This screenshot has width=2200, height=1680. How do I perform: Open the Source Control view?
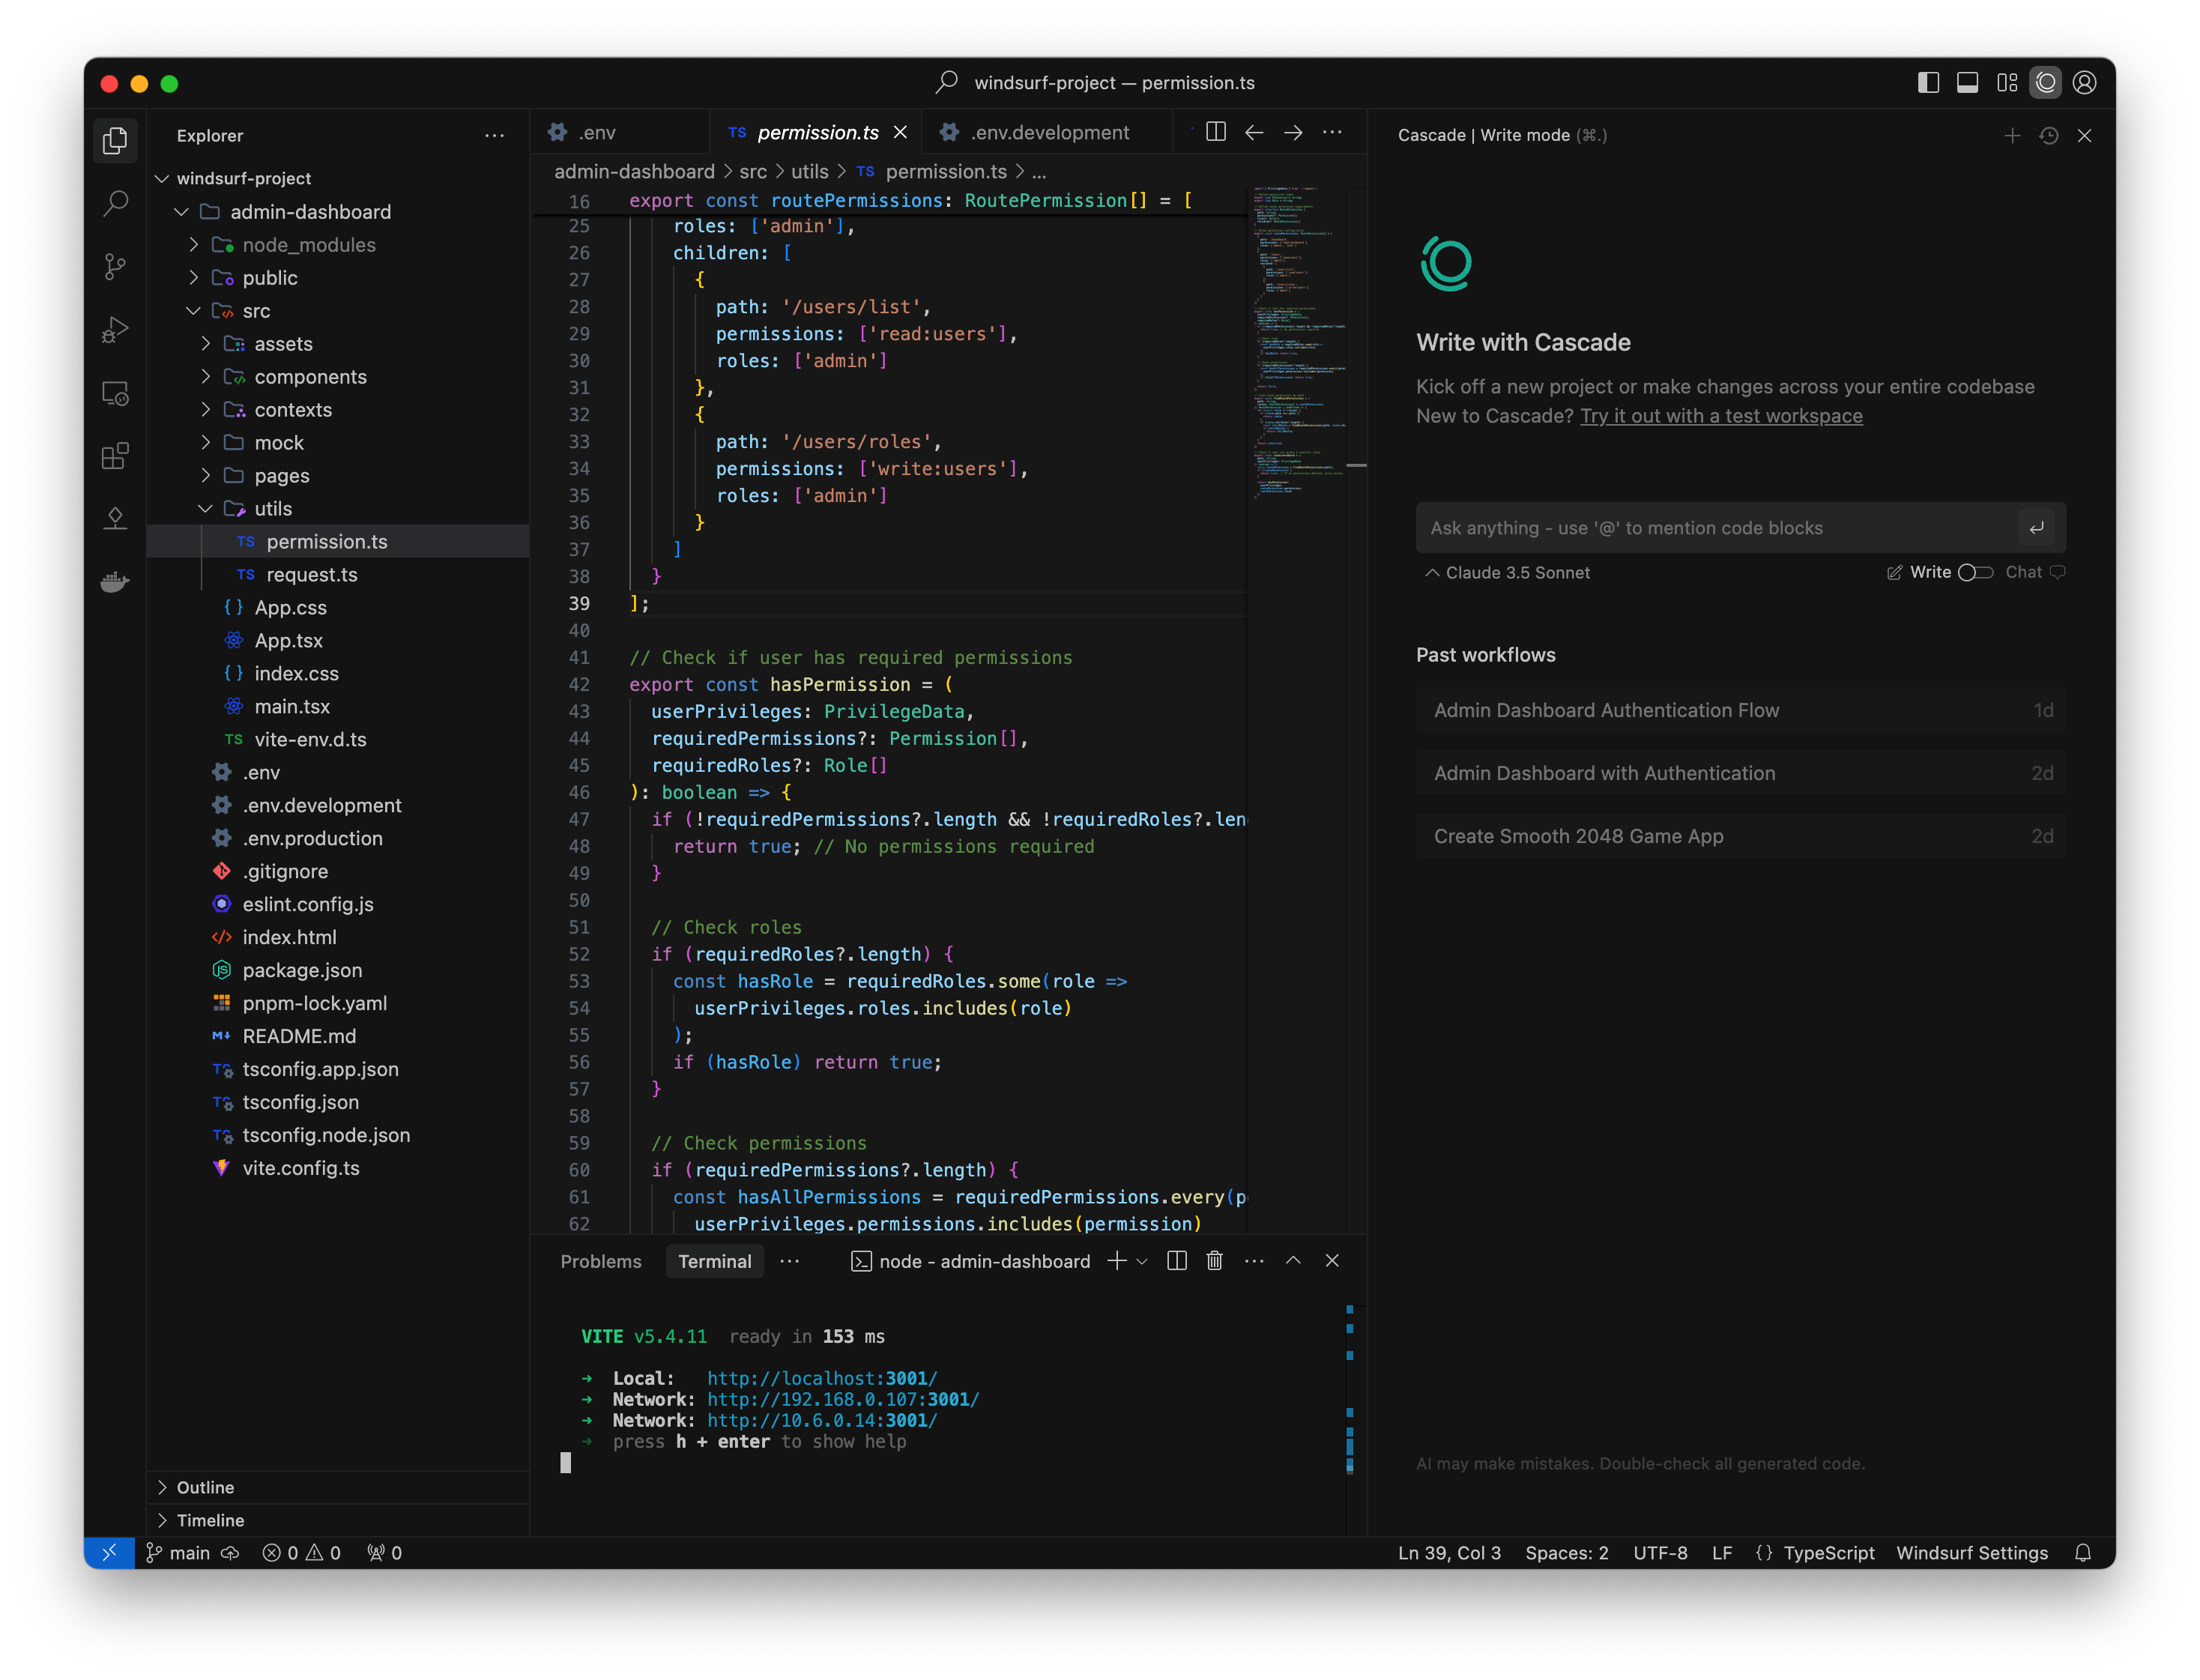click(x=115, y=266)
